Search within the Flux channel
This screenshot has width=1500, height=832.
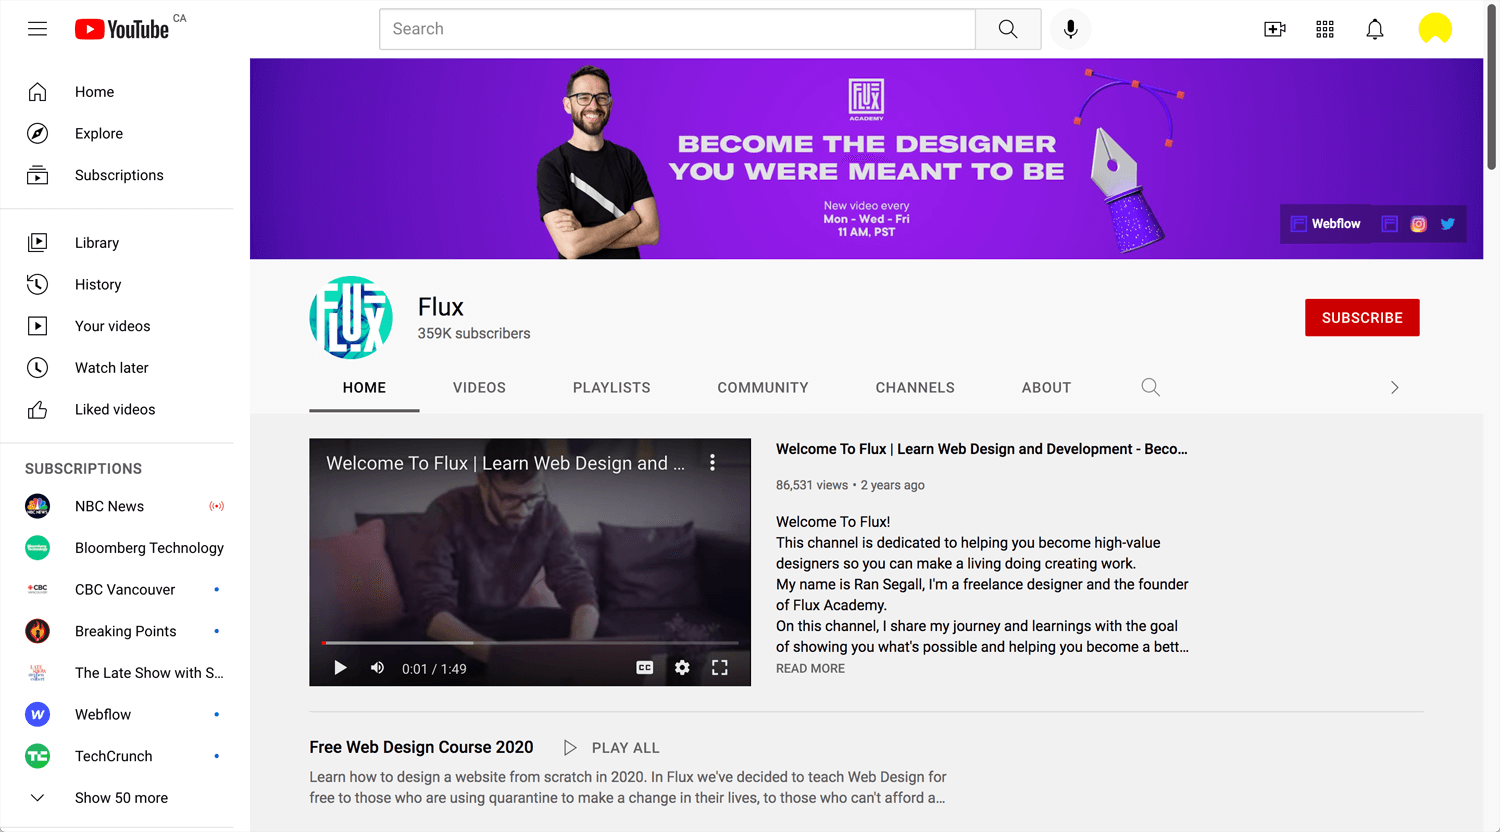1151,387
